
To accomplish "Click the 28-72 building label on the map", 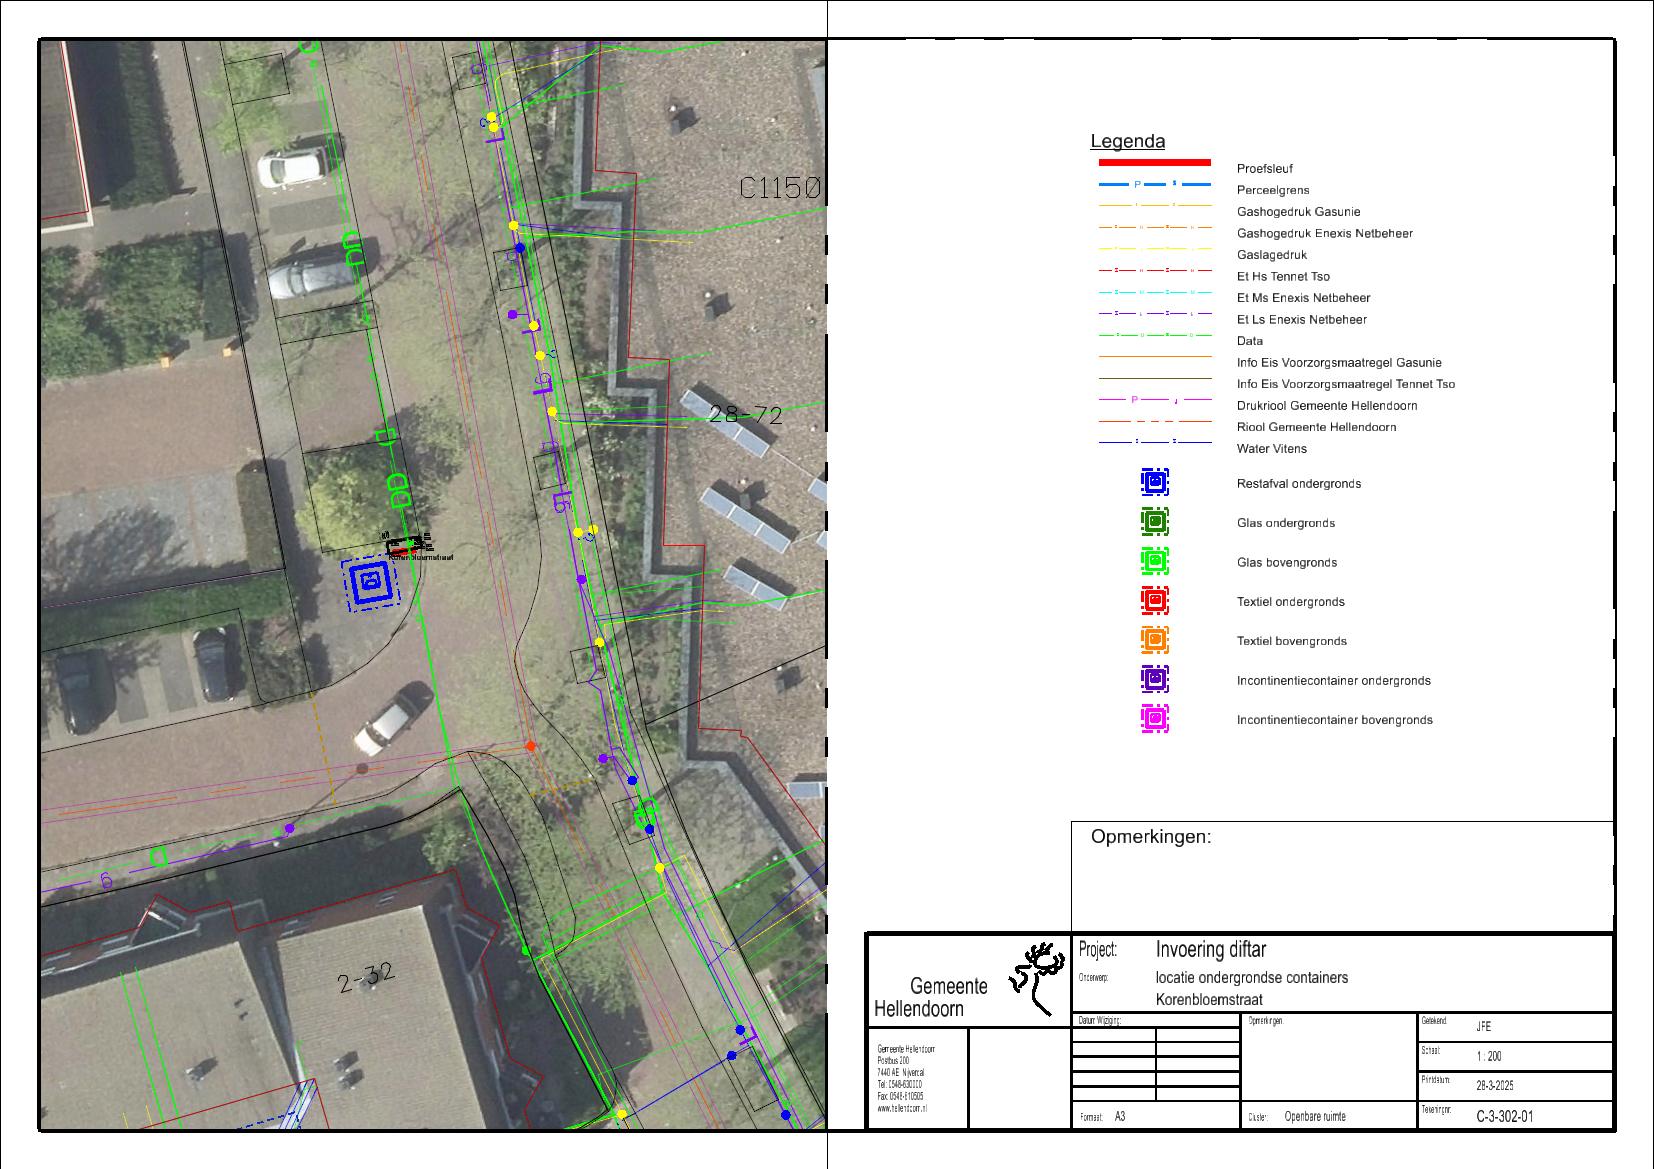I will click(x=745, y=414).
